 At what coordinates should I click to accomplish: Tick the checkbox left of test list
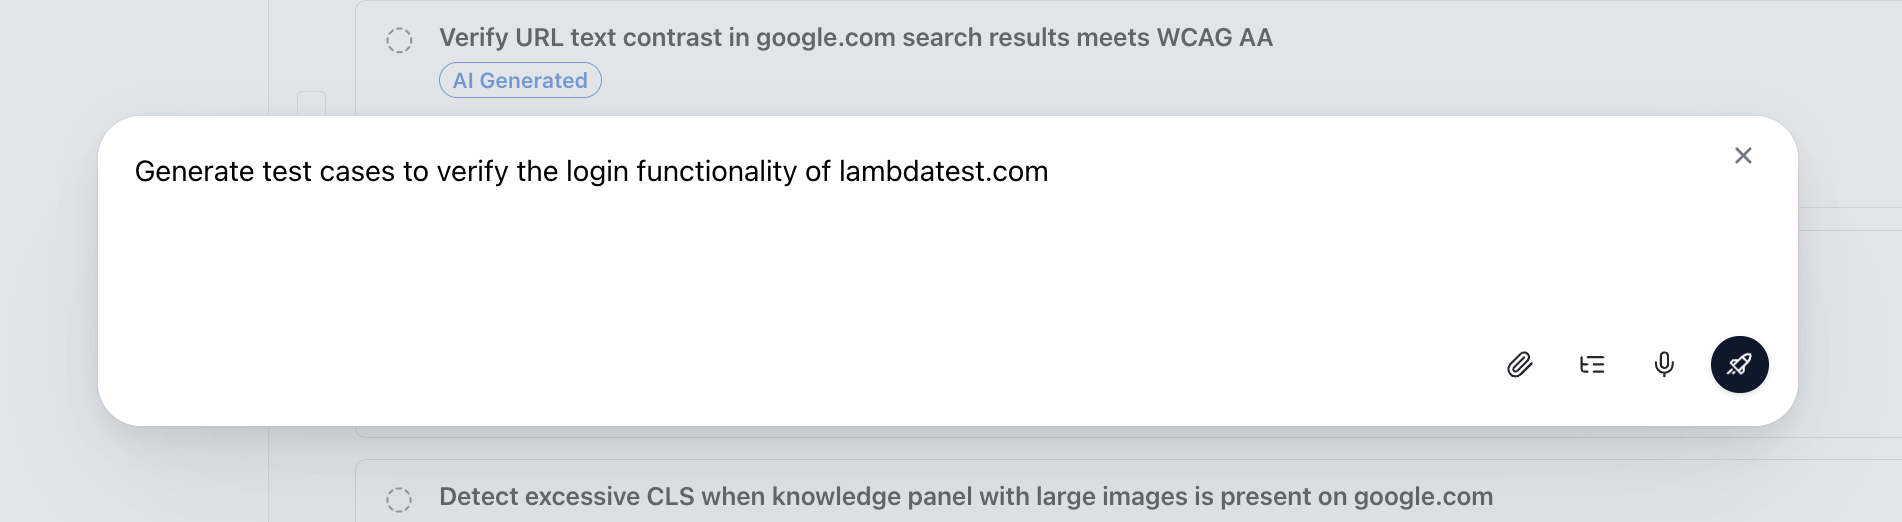coord(312,103)
